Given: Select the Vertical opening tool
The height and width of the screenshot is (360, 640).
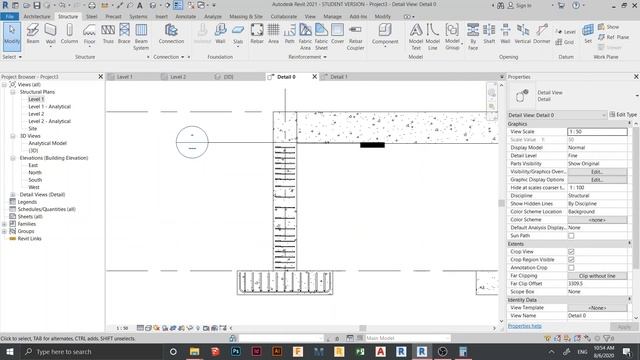Looking at the screenshot, I should point(522,33).
